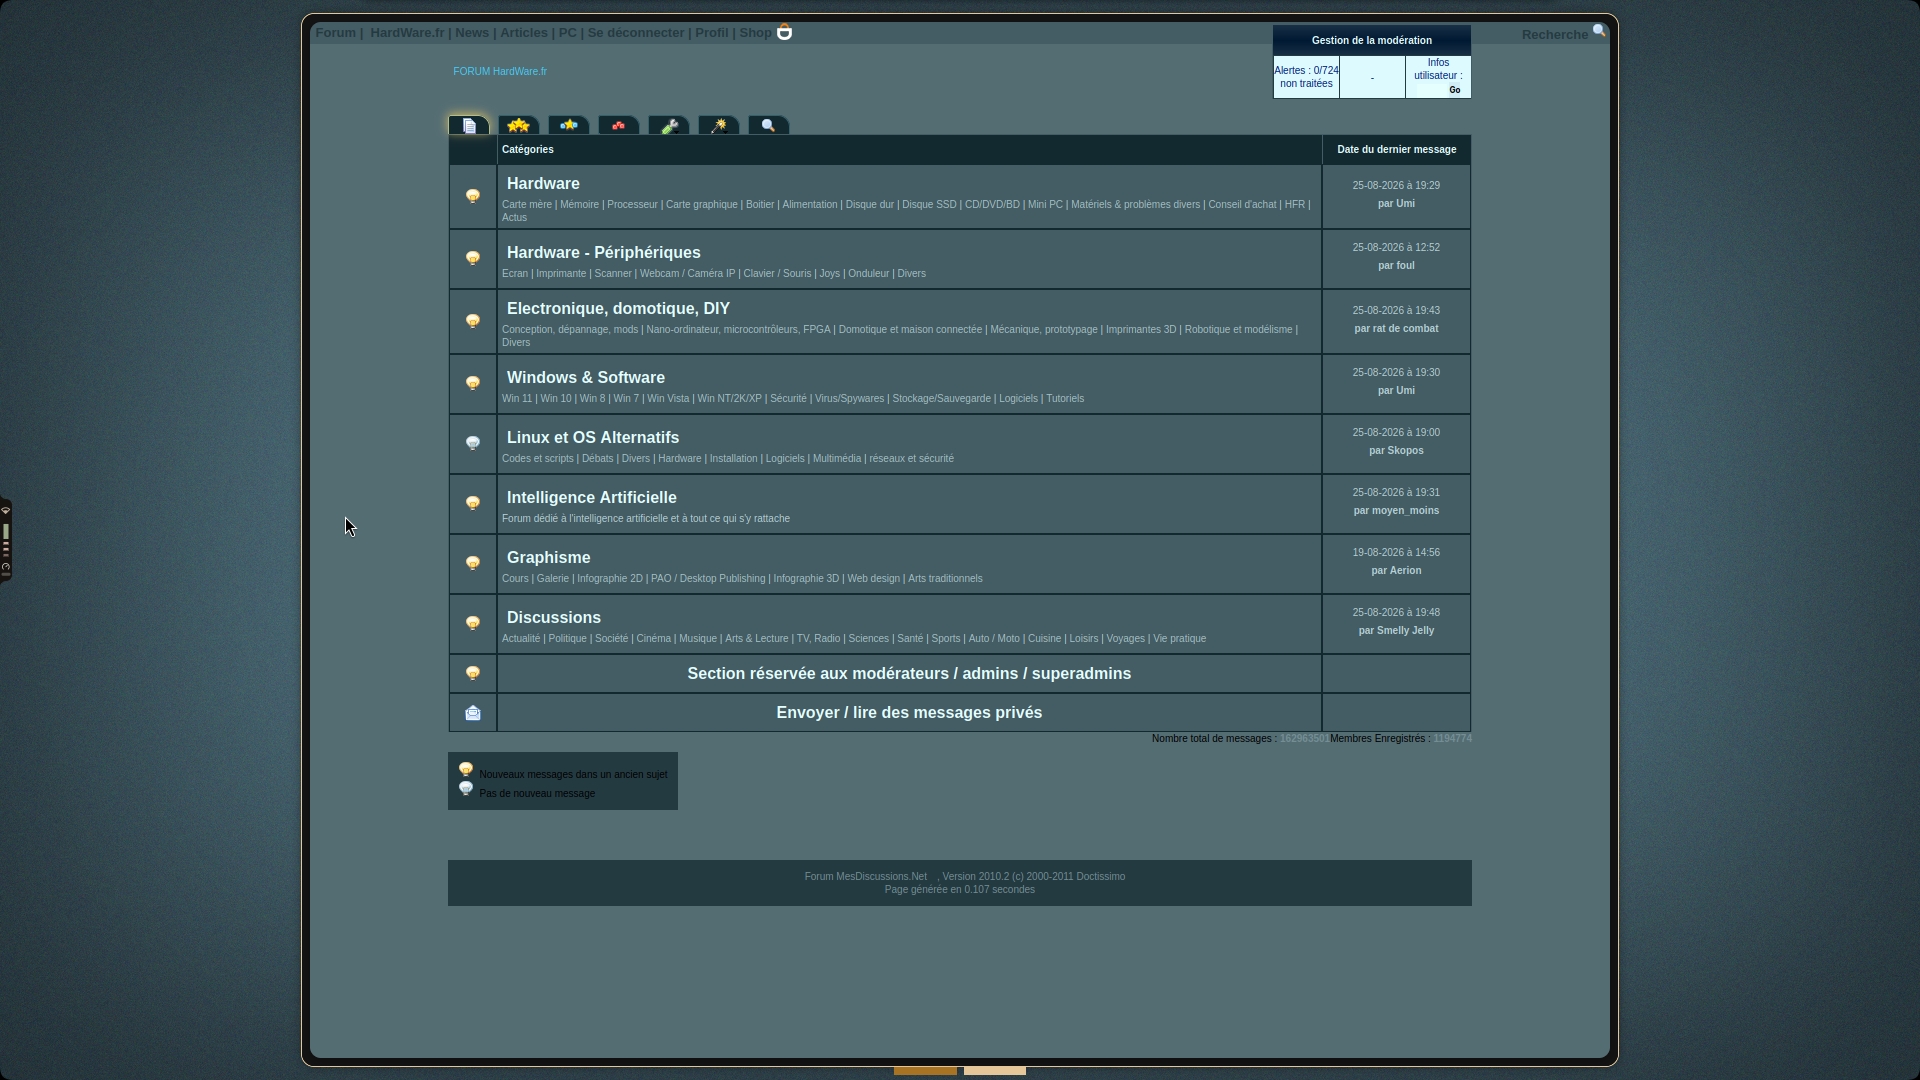Click the grey bulb icon for Linux row
1920x1080 pixels.
coord(473,443)
